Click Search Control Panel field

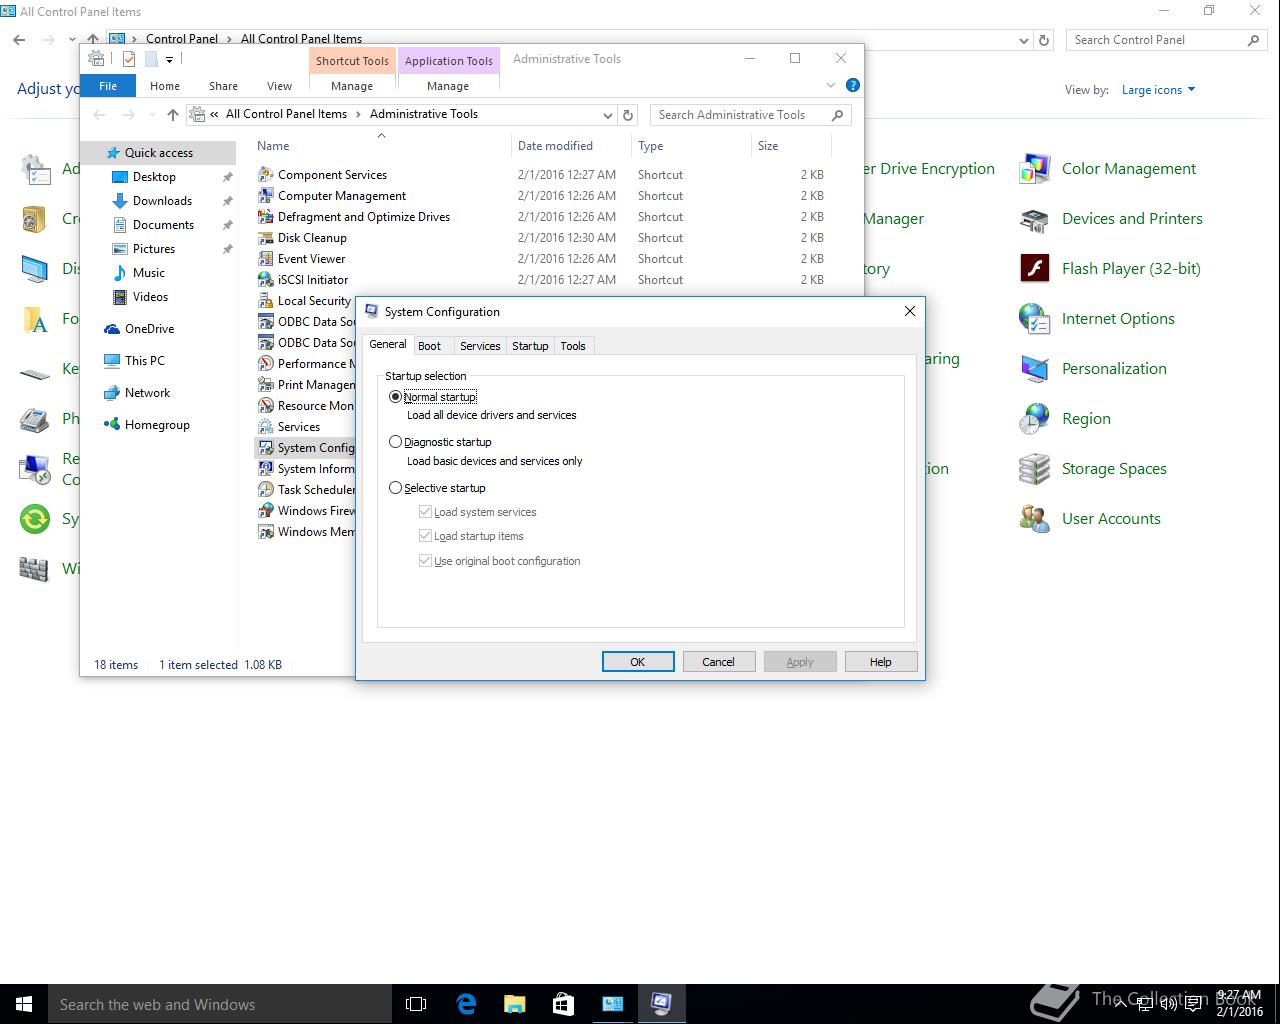1165,40
